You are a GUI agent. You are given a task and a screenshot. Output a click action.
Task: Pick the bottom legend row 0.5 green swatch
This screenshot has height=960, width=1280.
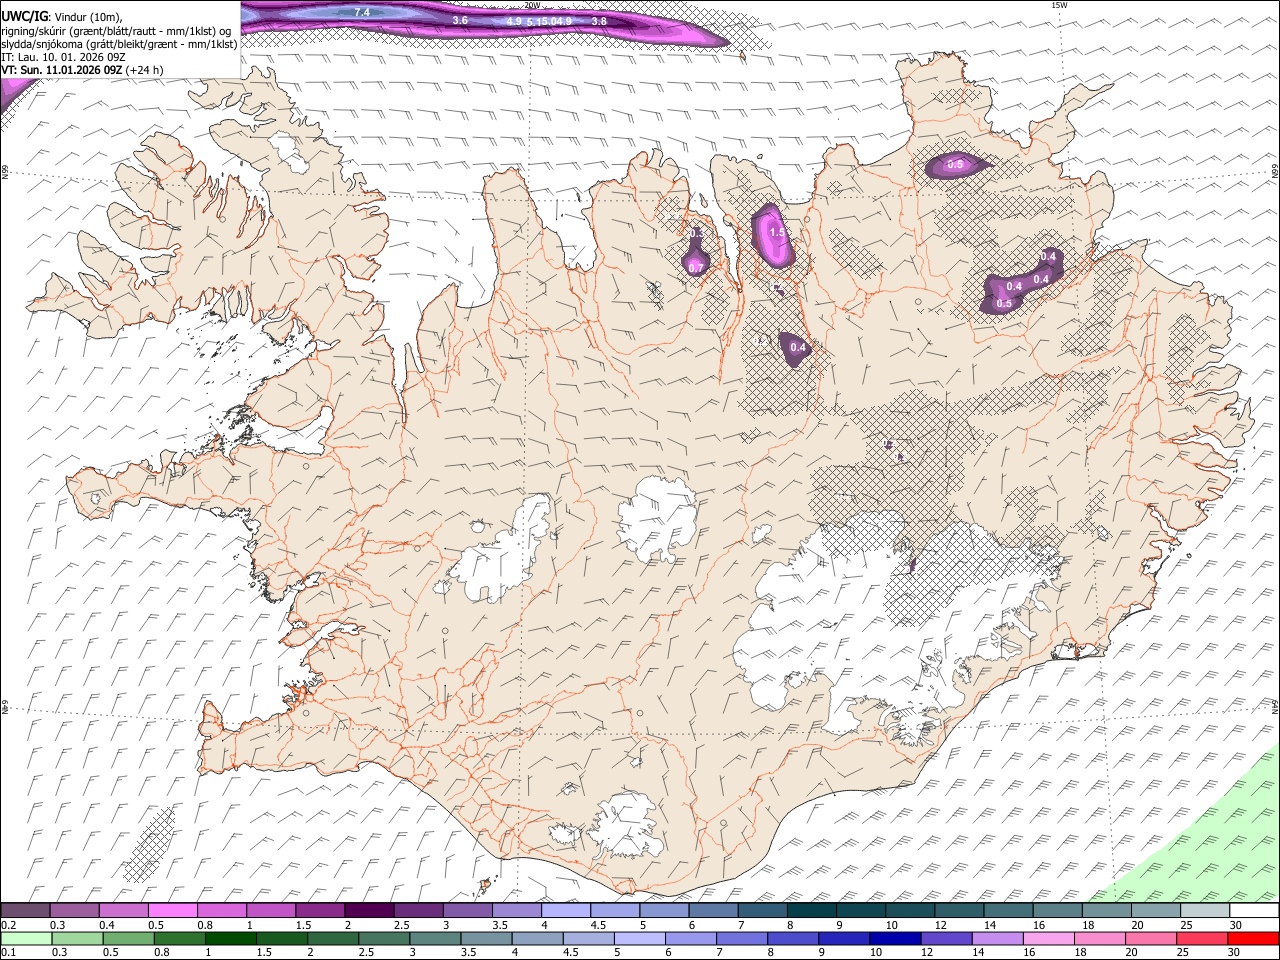click(128, 938)
